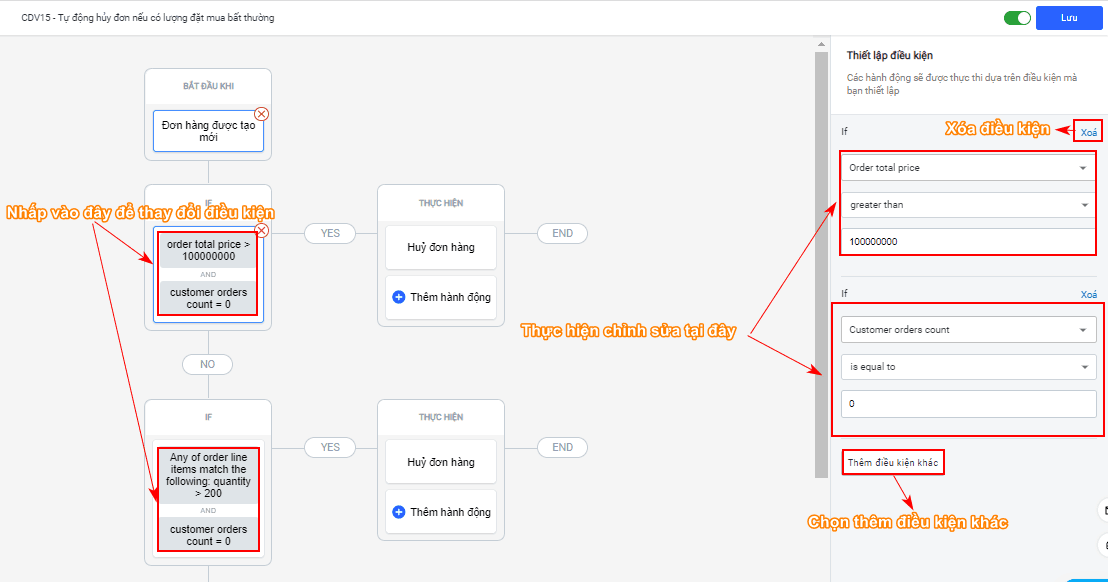Select the second 'Huỷ đơn hàng' action
Viewport: 1108px width, 582px height.
click(x=441, y=462)
